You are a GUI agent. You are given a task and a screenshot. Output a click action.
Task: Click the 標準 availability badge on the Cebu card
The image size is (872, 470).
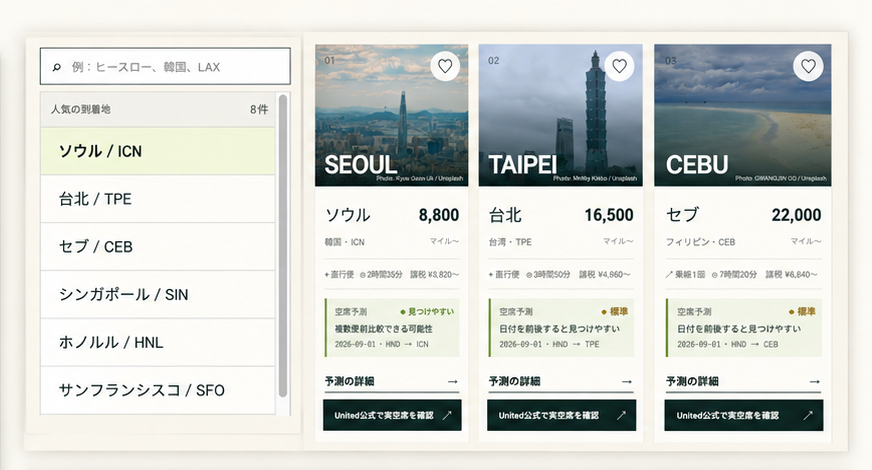[x=802, y=311]
